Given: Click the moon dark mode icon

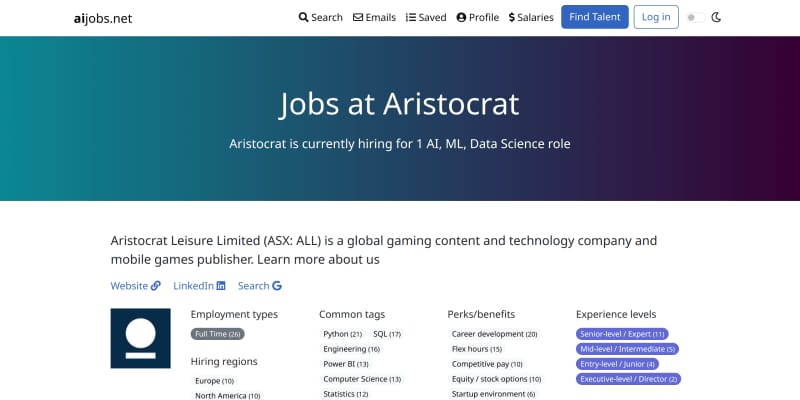Looking at the screenshot, I should 716,17.
